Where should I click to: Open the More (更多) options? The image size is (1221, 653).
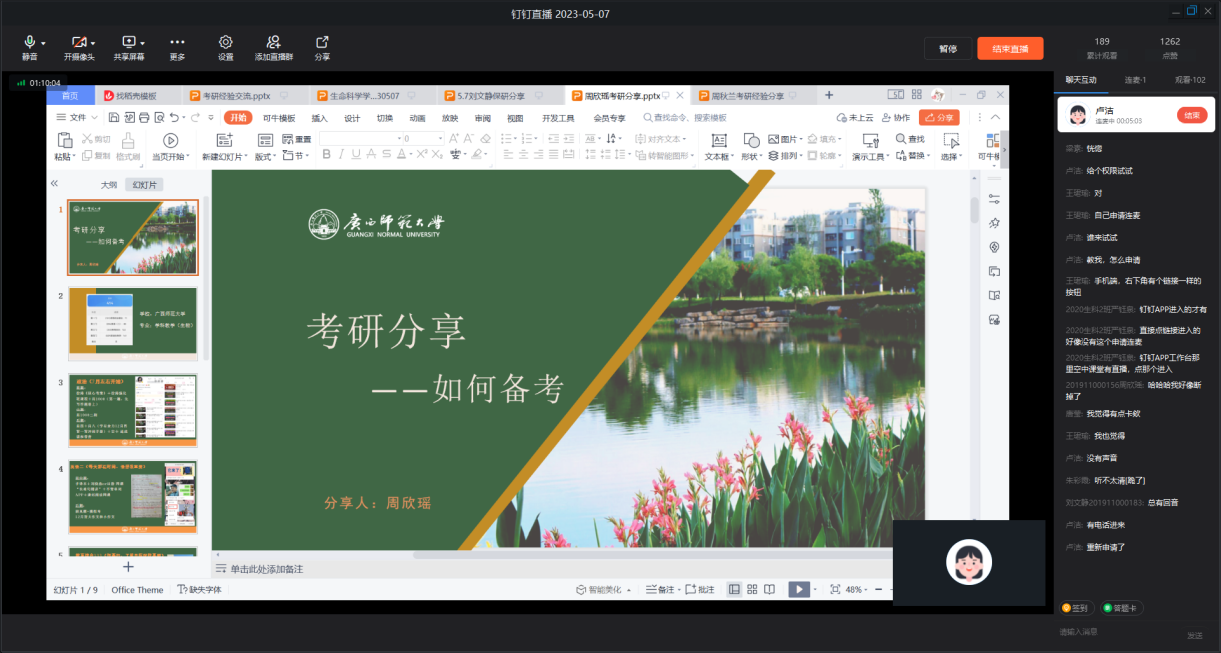tap(177, 42)
